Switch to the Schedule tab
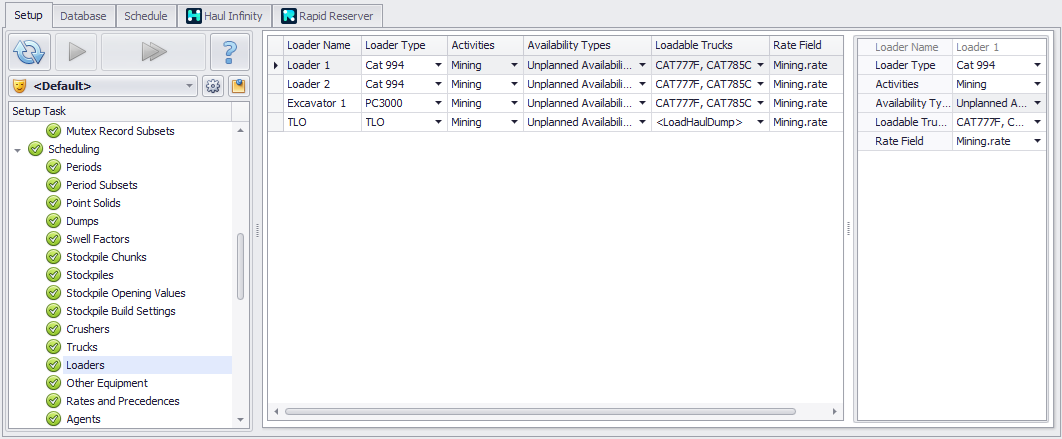 coord(146,16)
